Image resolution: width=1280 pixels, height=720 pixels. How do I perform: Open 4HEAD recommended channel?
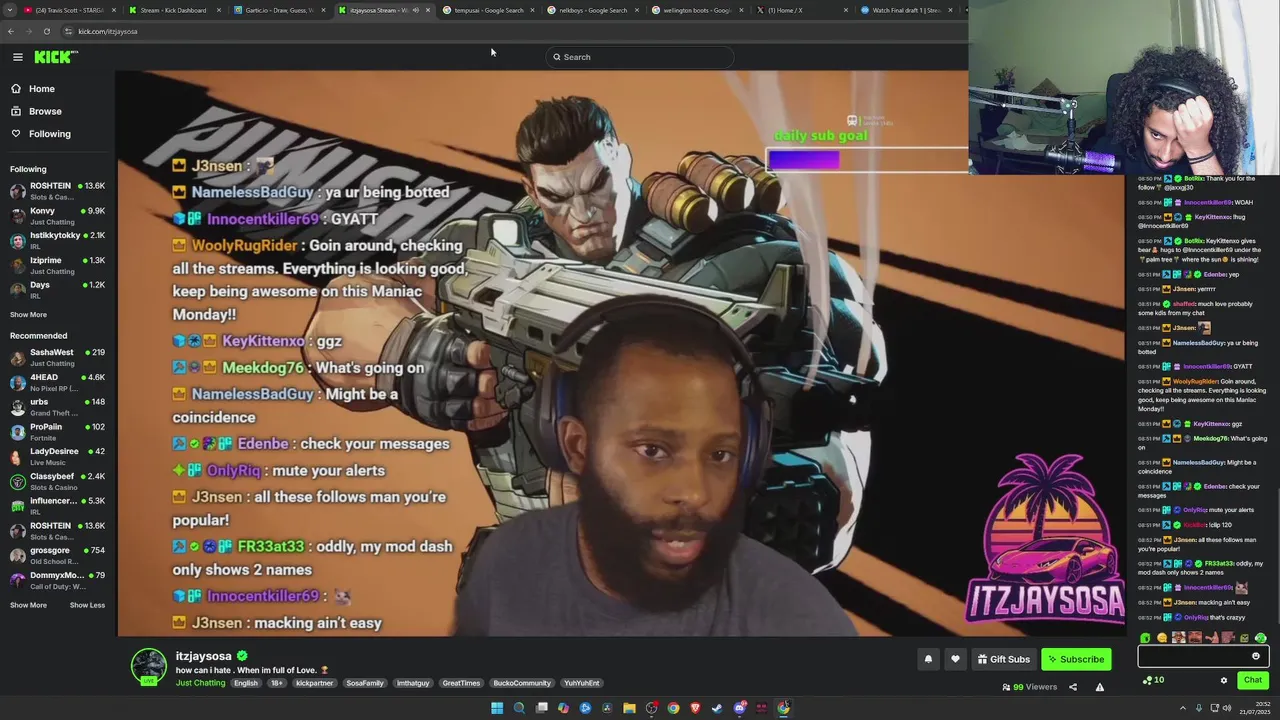(57, 382)
